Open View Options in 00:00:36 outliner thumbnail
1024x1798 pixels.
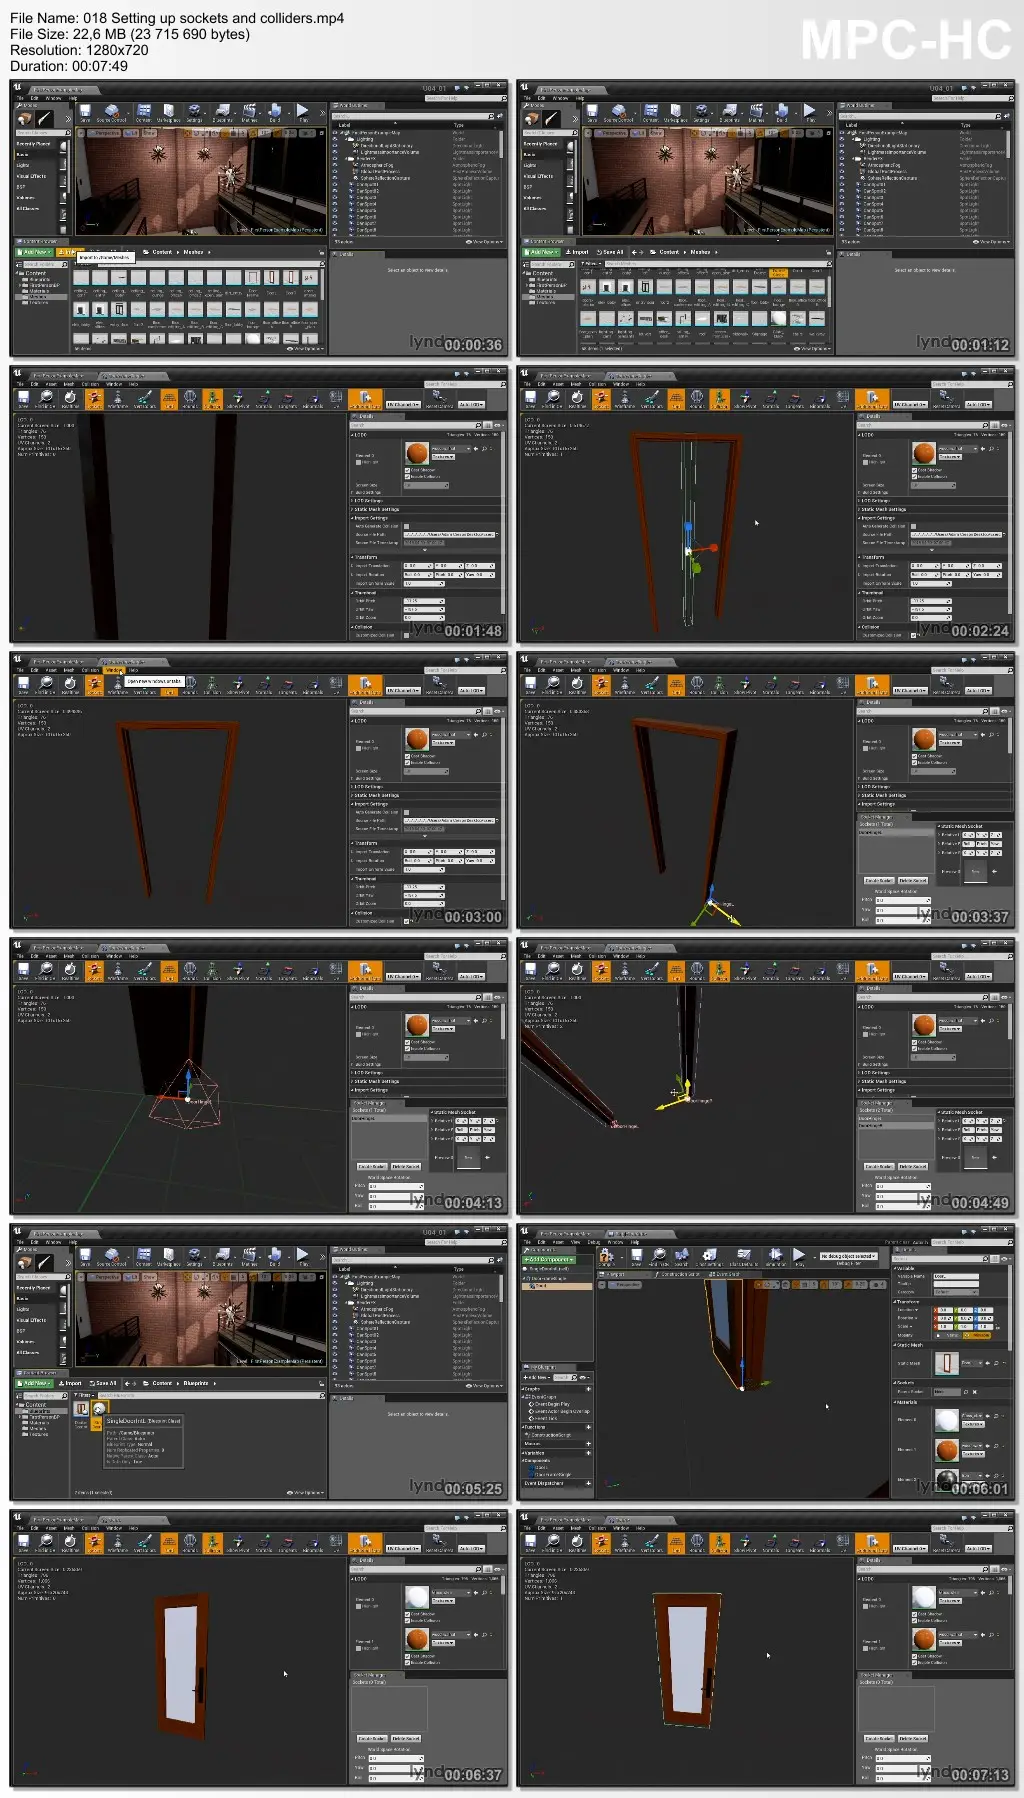tap(484, 242)
